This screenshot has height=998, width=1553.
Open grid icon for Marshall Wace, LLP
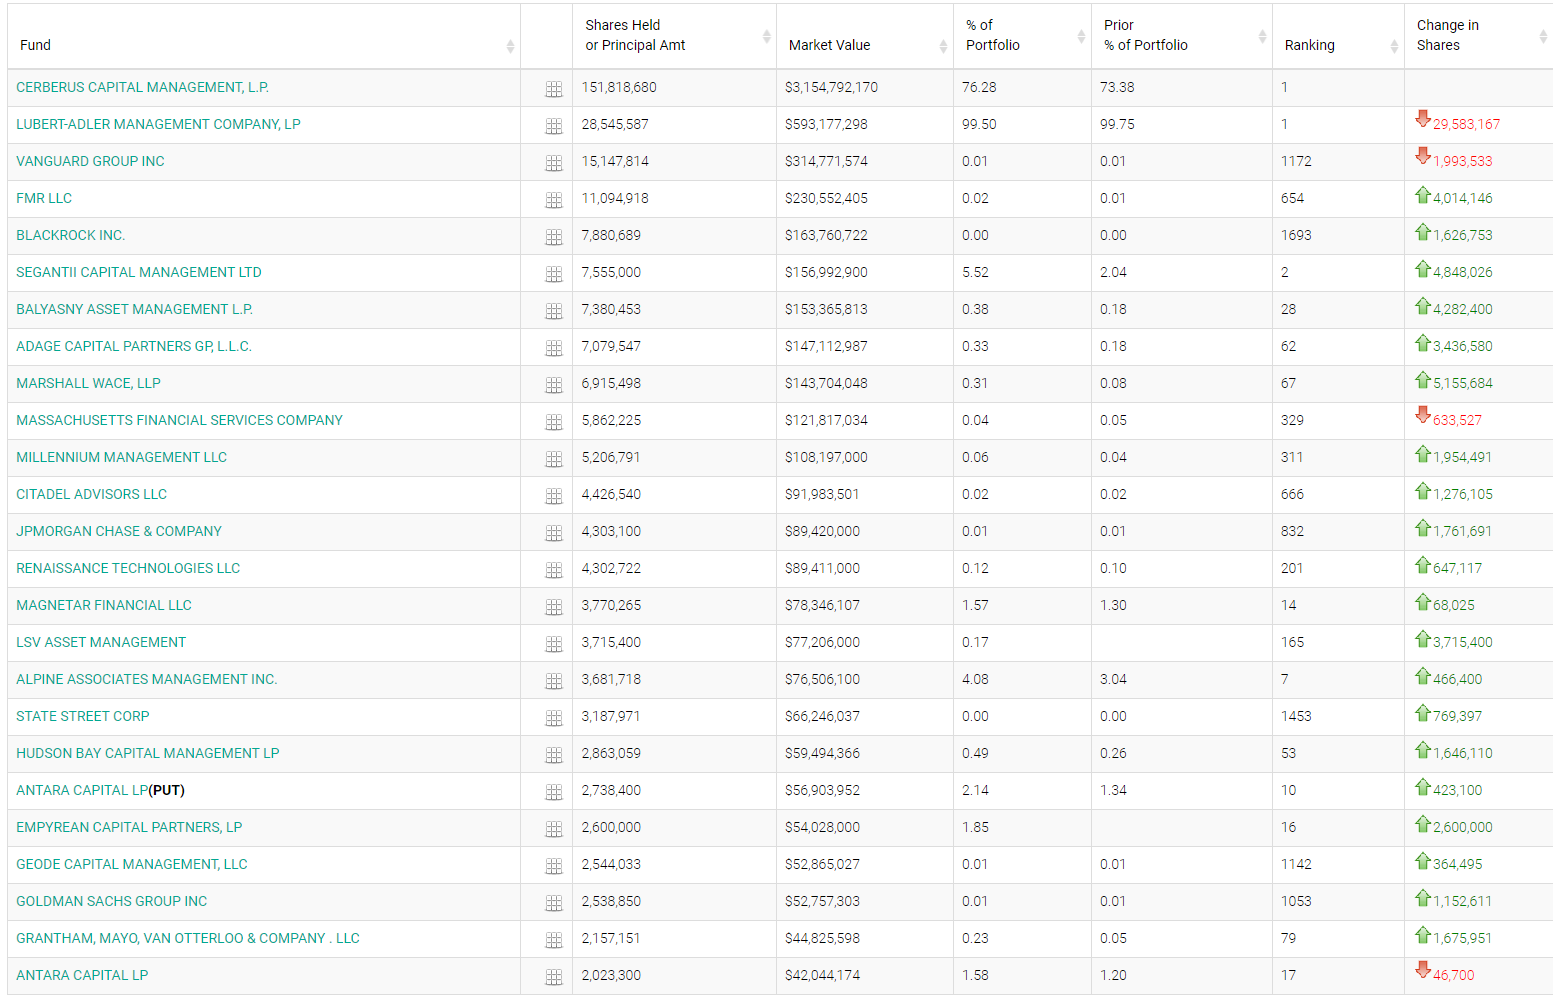(554, 385)
